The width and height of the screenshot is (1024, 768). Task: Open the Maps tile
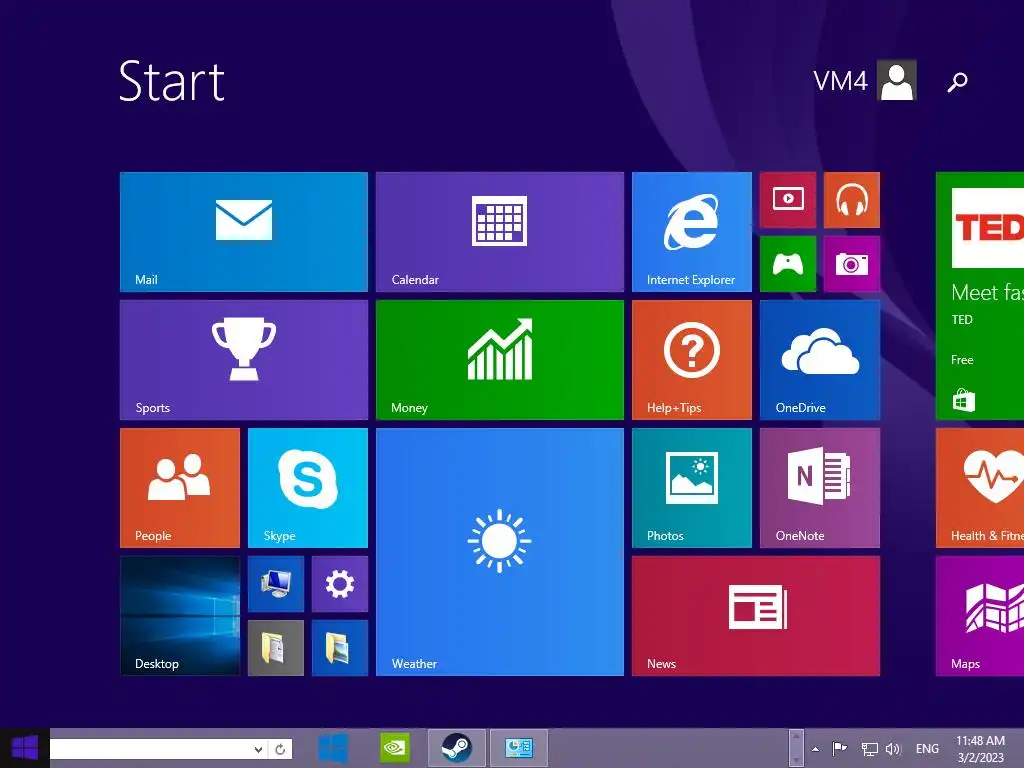point(980,616)
